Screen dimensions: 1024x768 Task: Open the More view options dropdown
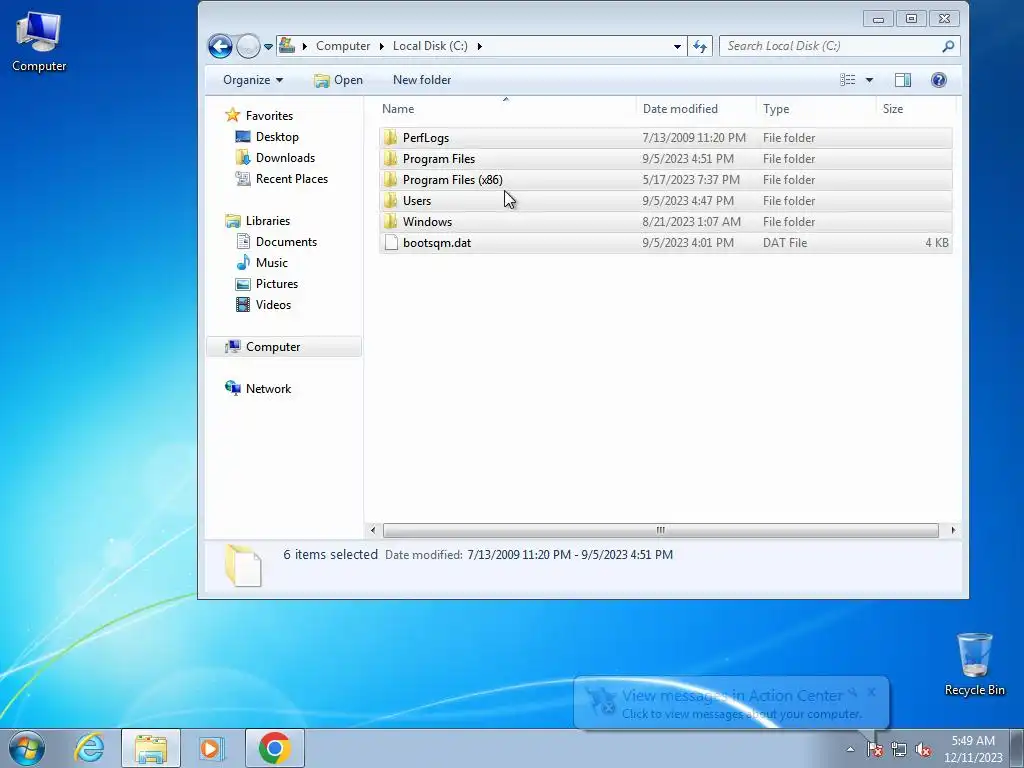tap(869, 80)
